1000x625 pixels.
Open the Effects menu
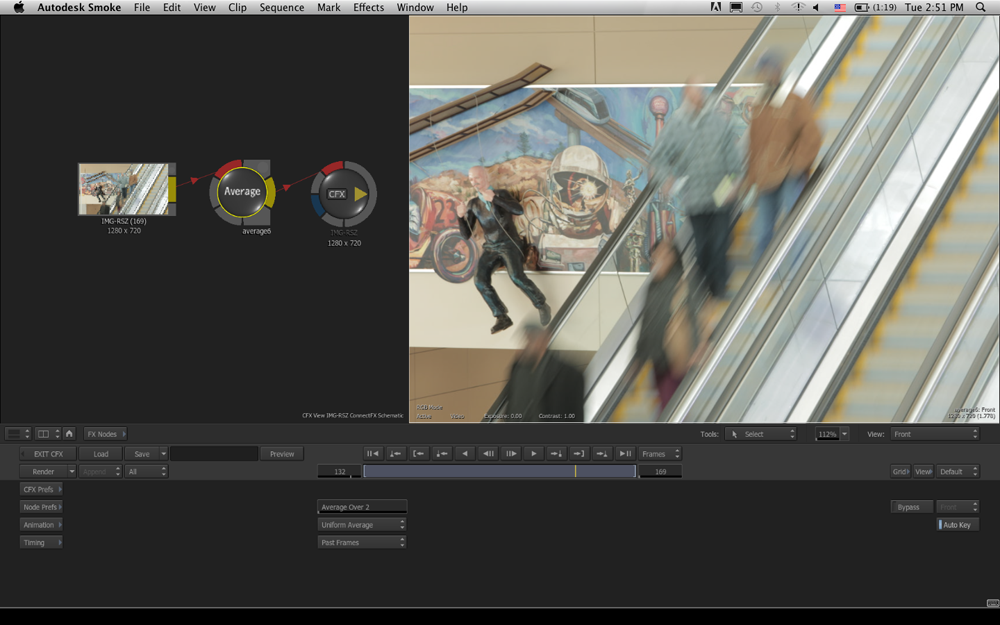pos(368,7)
